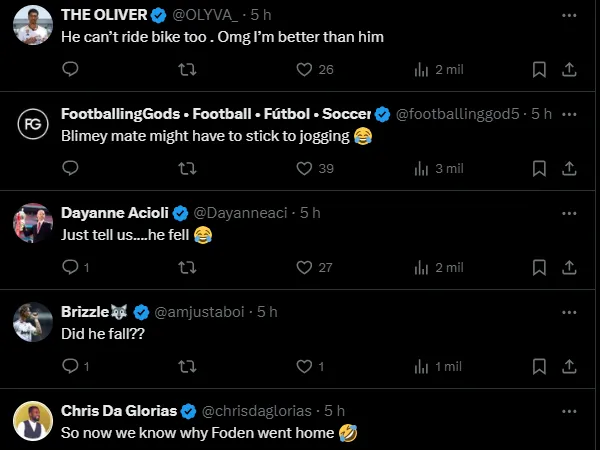Open more options on Chris Da Glorias's tweet
Viewport: 600px width, 450px height.
569,411
